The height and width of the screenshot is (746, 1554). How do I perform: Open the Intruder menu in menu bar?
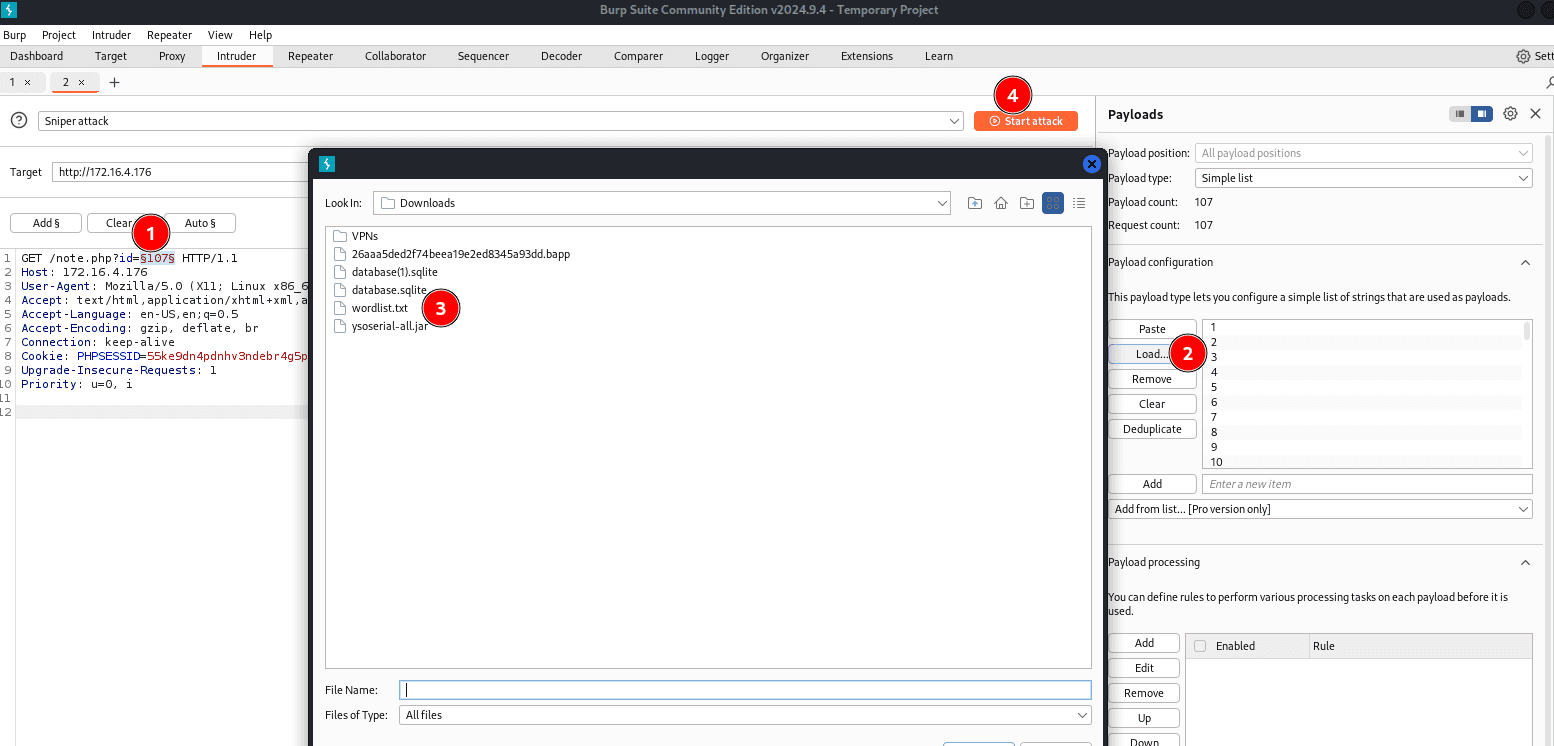click(111, 35)
